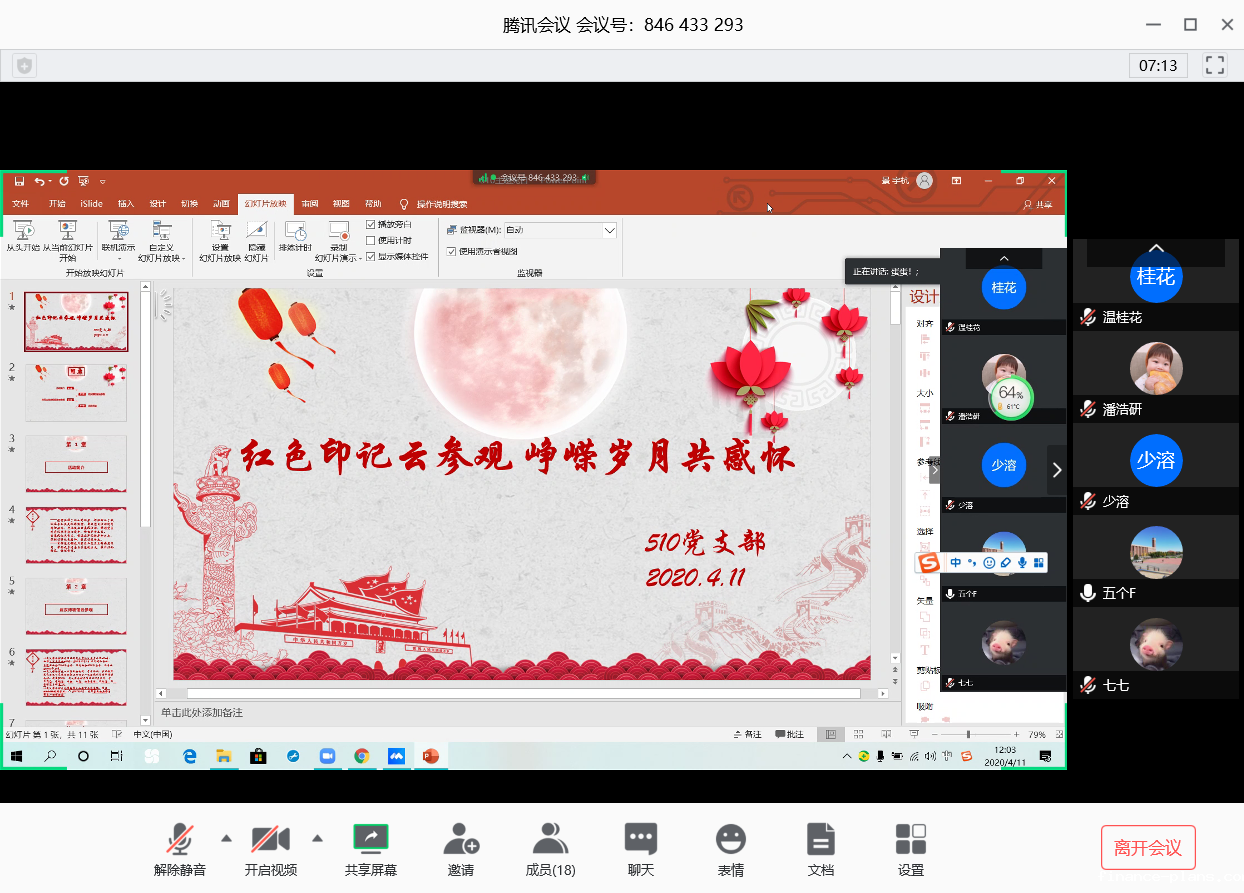
Task: Toggle the 播放旁白 checkbox
Action: (371, 224)
